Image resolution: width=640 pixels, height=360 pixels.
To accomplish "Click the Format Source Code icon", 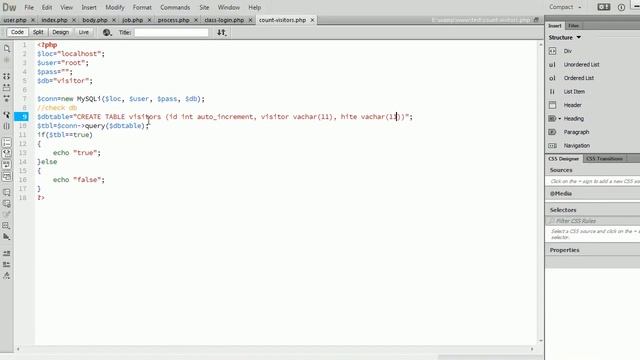I will click(x=7, y=276).
